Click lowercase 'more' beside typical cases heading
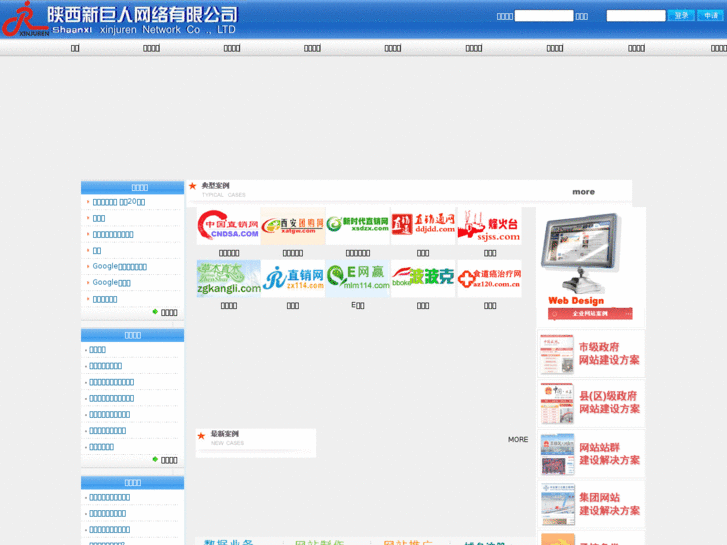 click(x=583, y=192)
